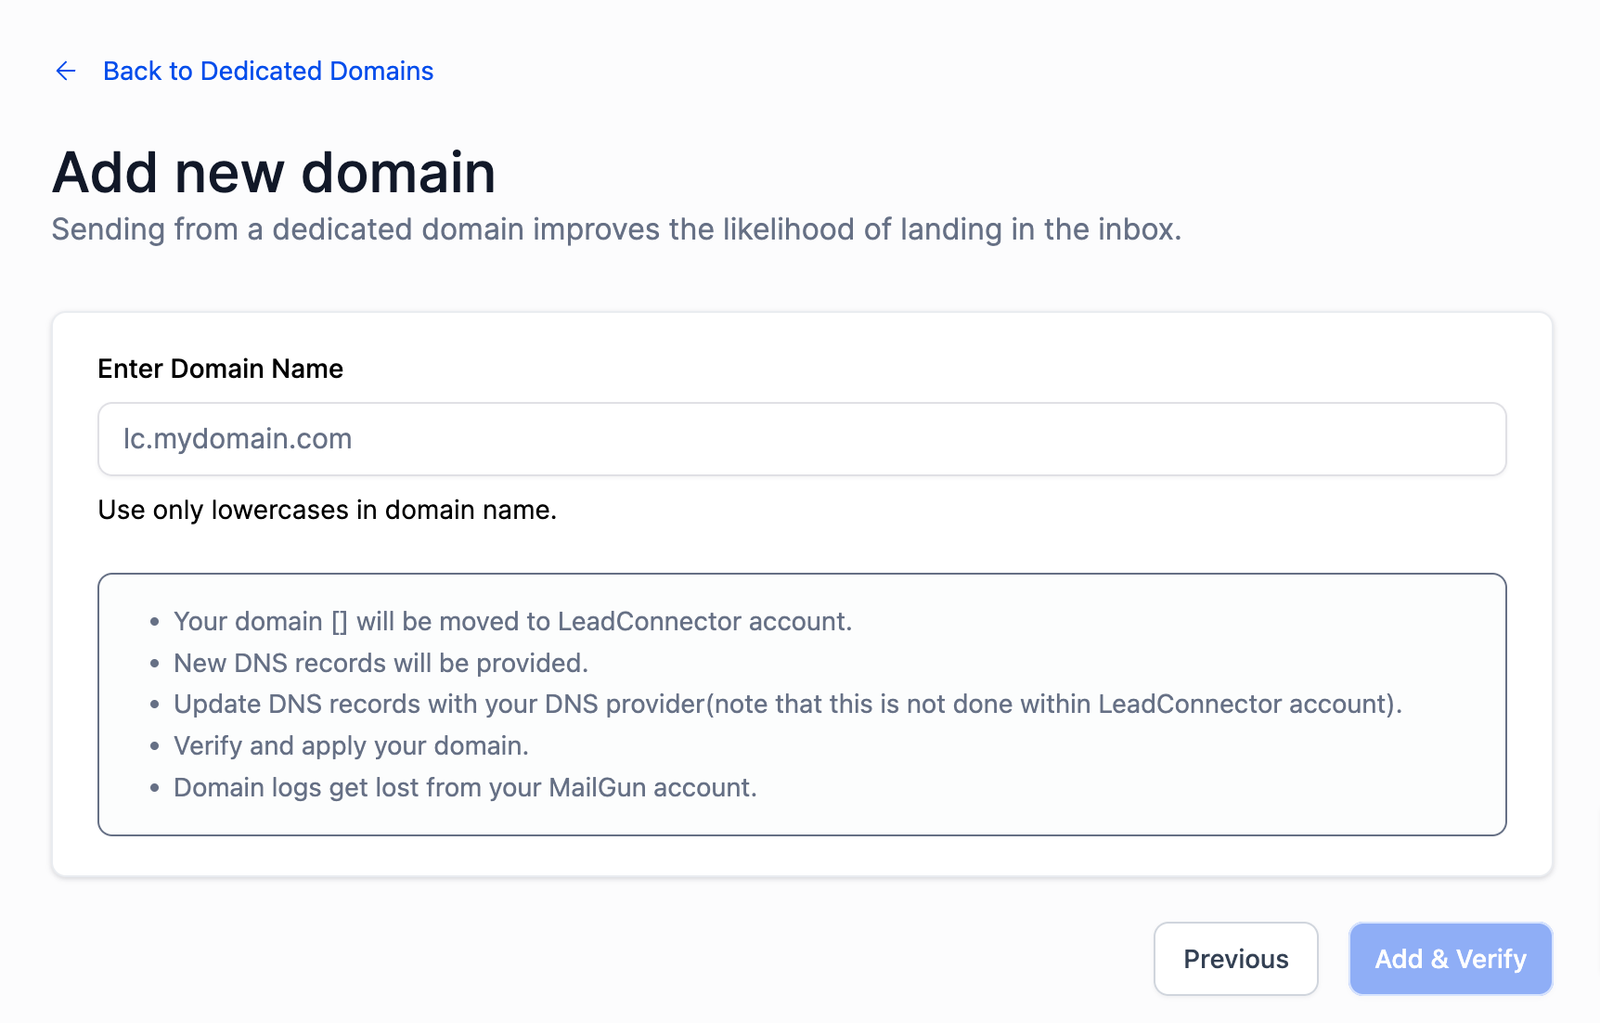Click the dedicated domain subtitle description

coord(616,230)
